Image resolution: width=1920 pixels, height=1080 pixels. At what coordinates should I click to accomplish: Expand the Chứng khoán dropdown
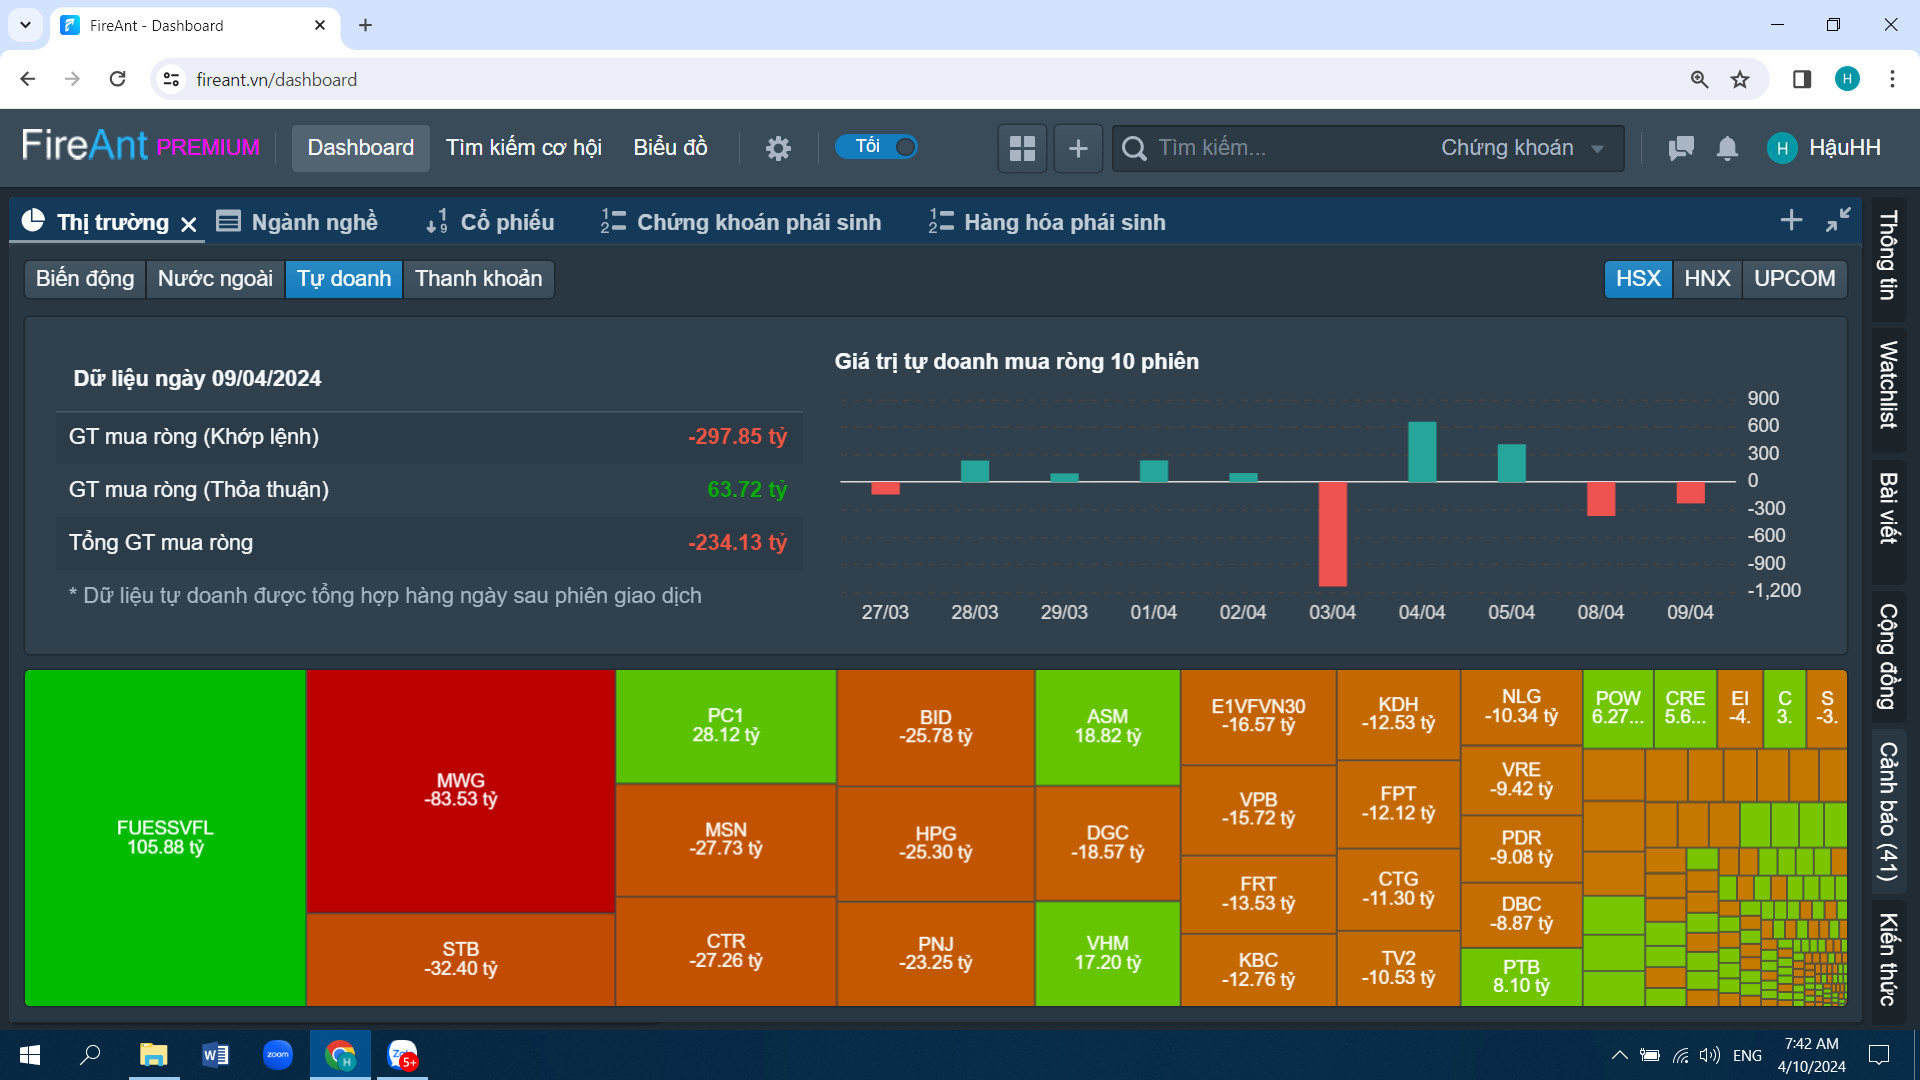click(x=1522, y=148)
